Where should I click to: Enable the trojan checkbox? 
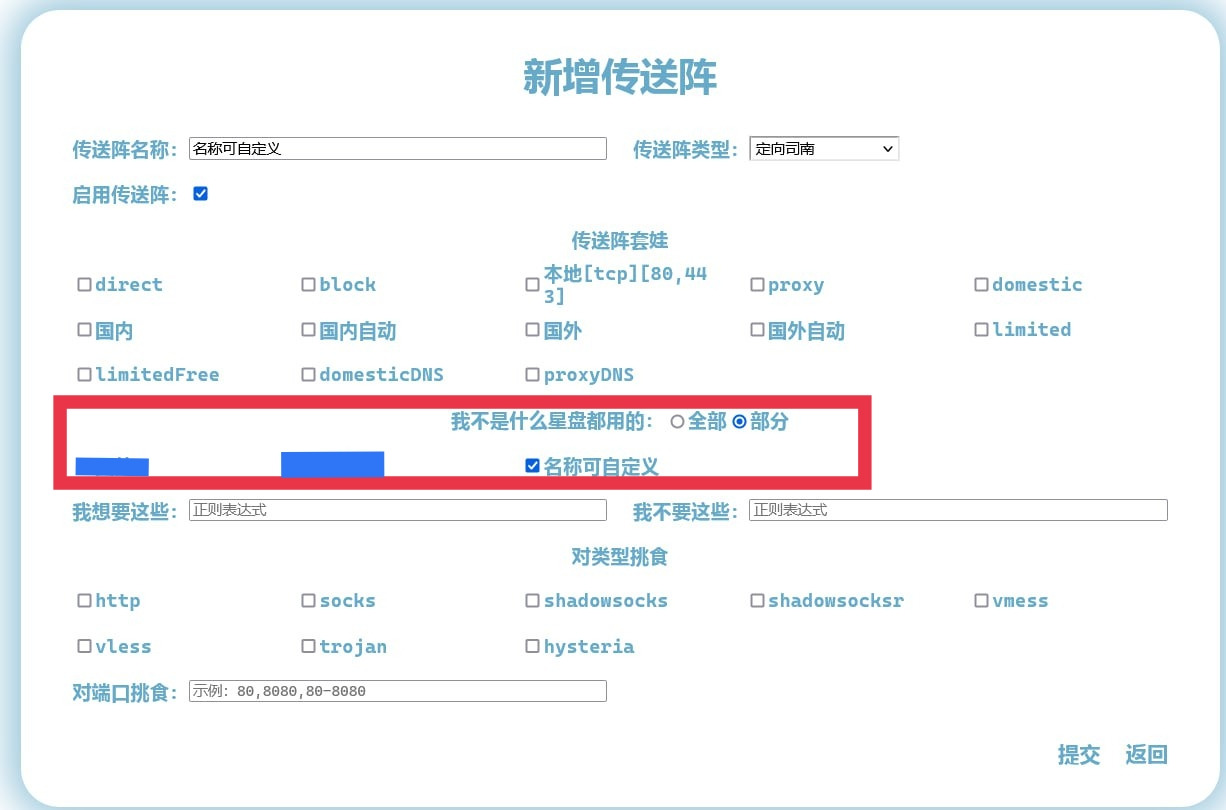click(309, 647)
